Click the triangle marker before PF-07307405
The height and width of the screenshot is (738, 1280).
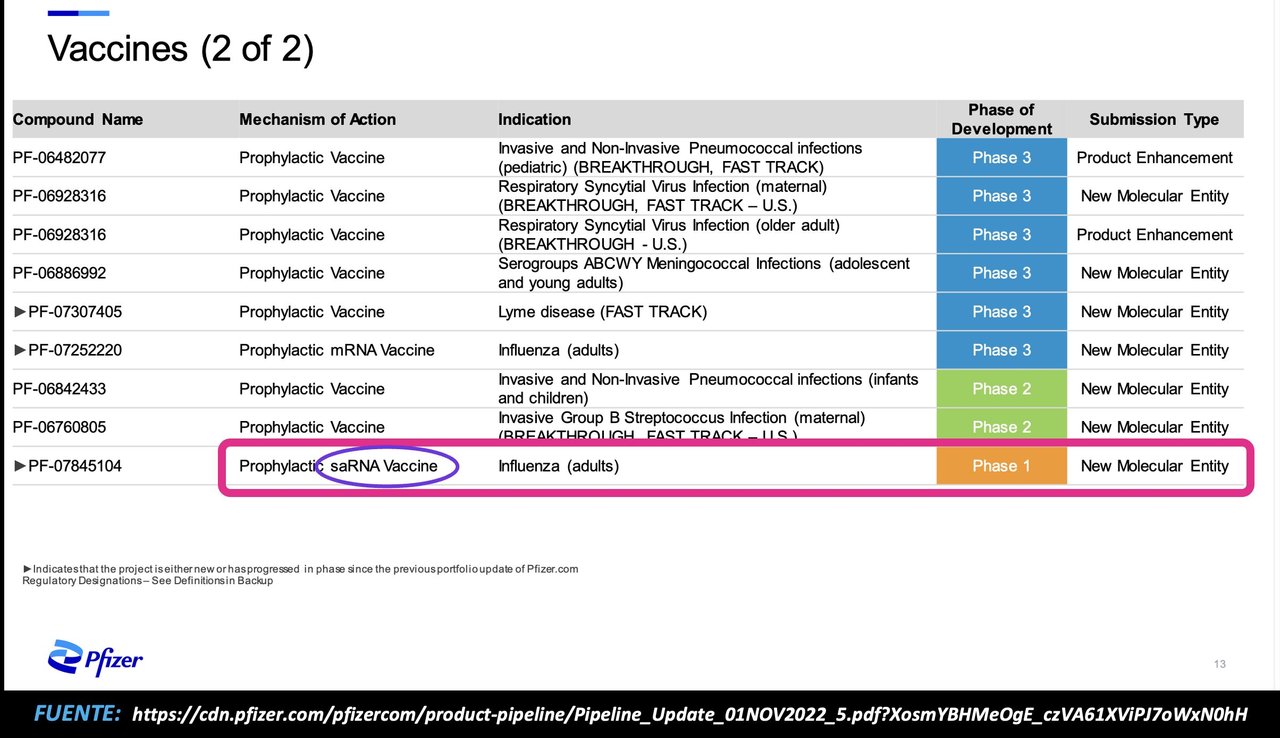tap(20, 312)
